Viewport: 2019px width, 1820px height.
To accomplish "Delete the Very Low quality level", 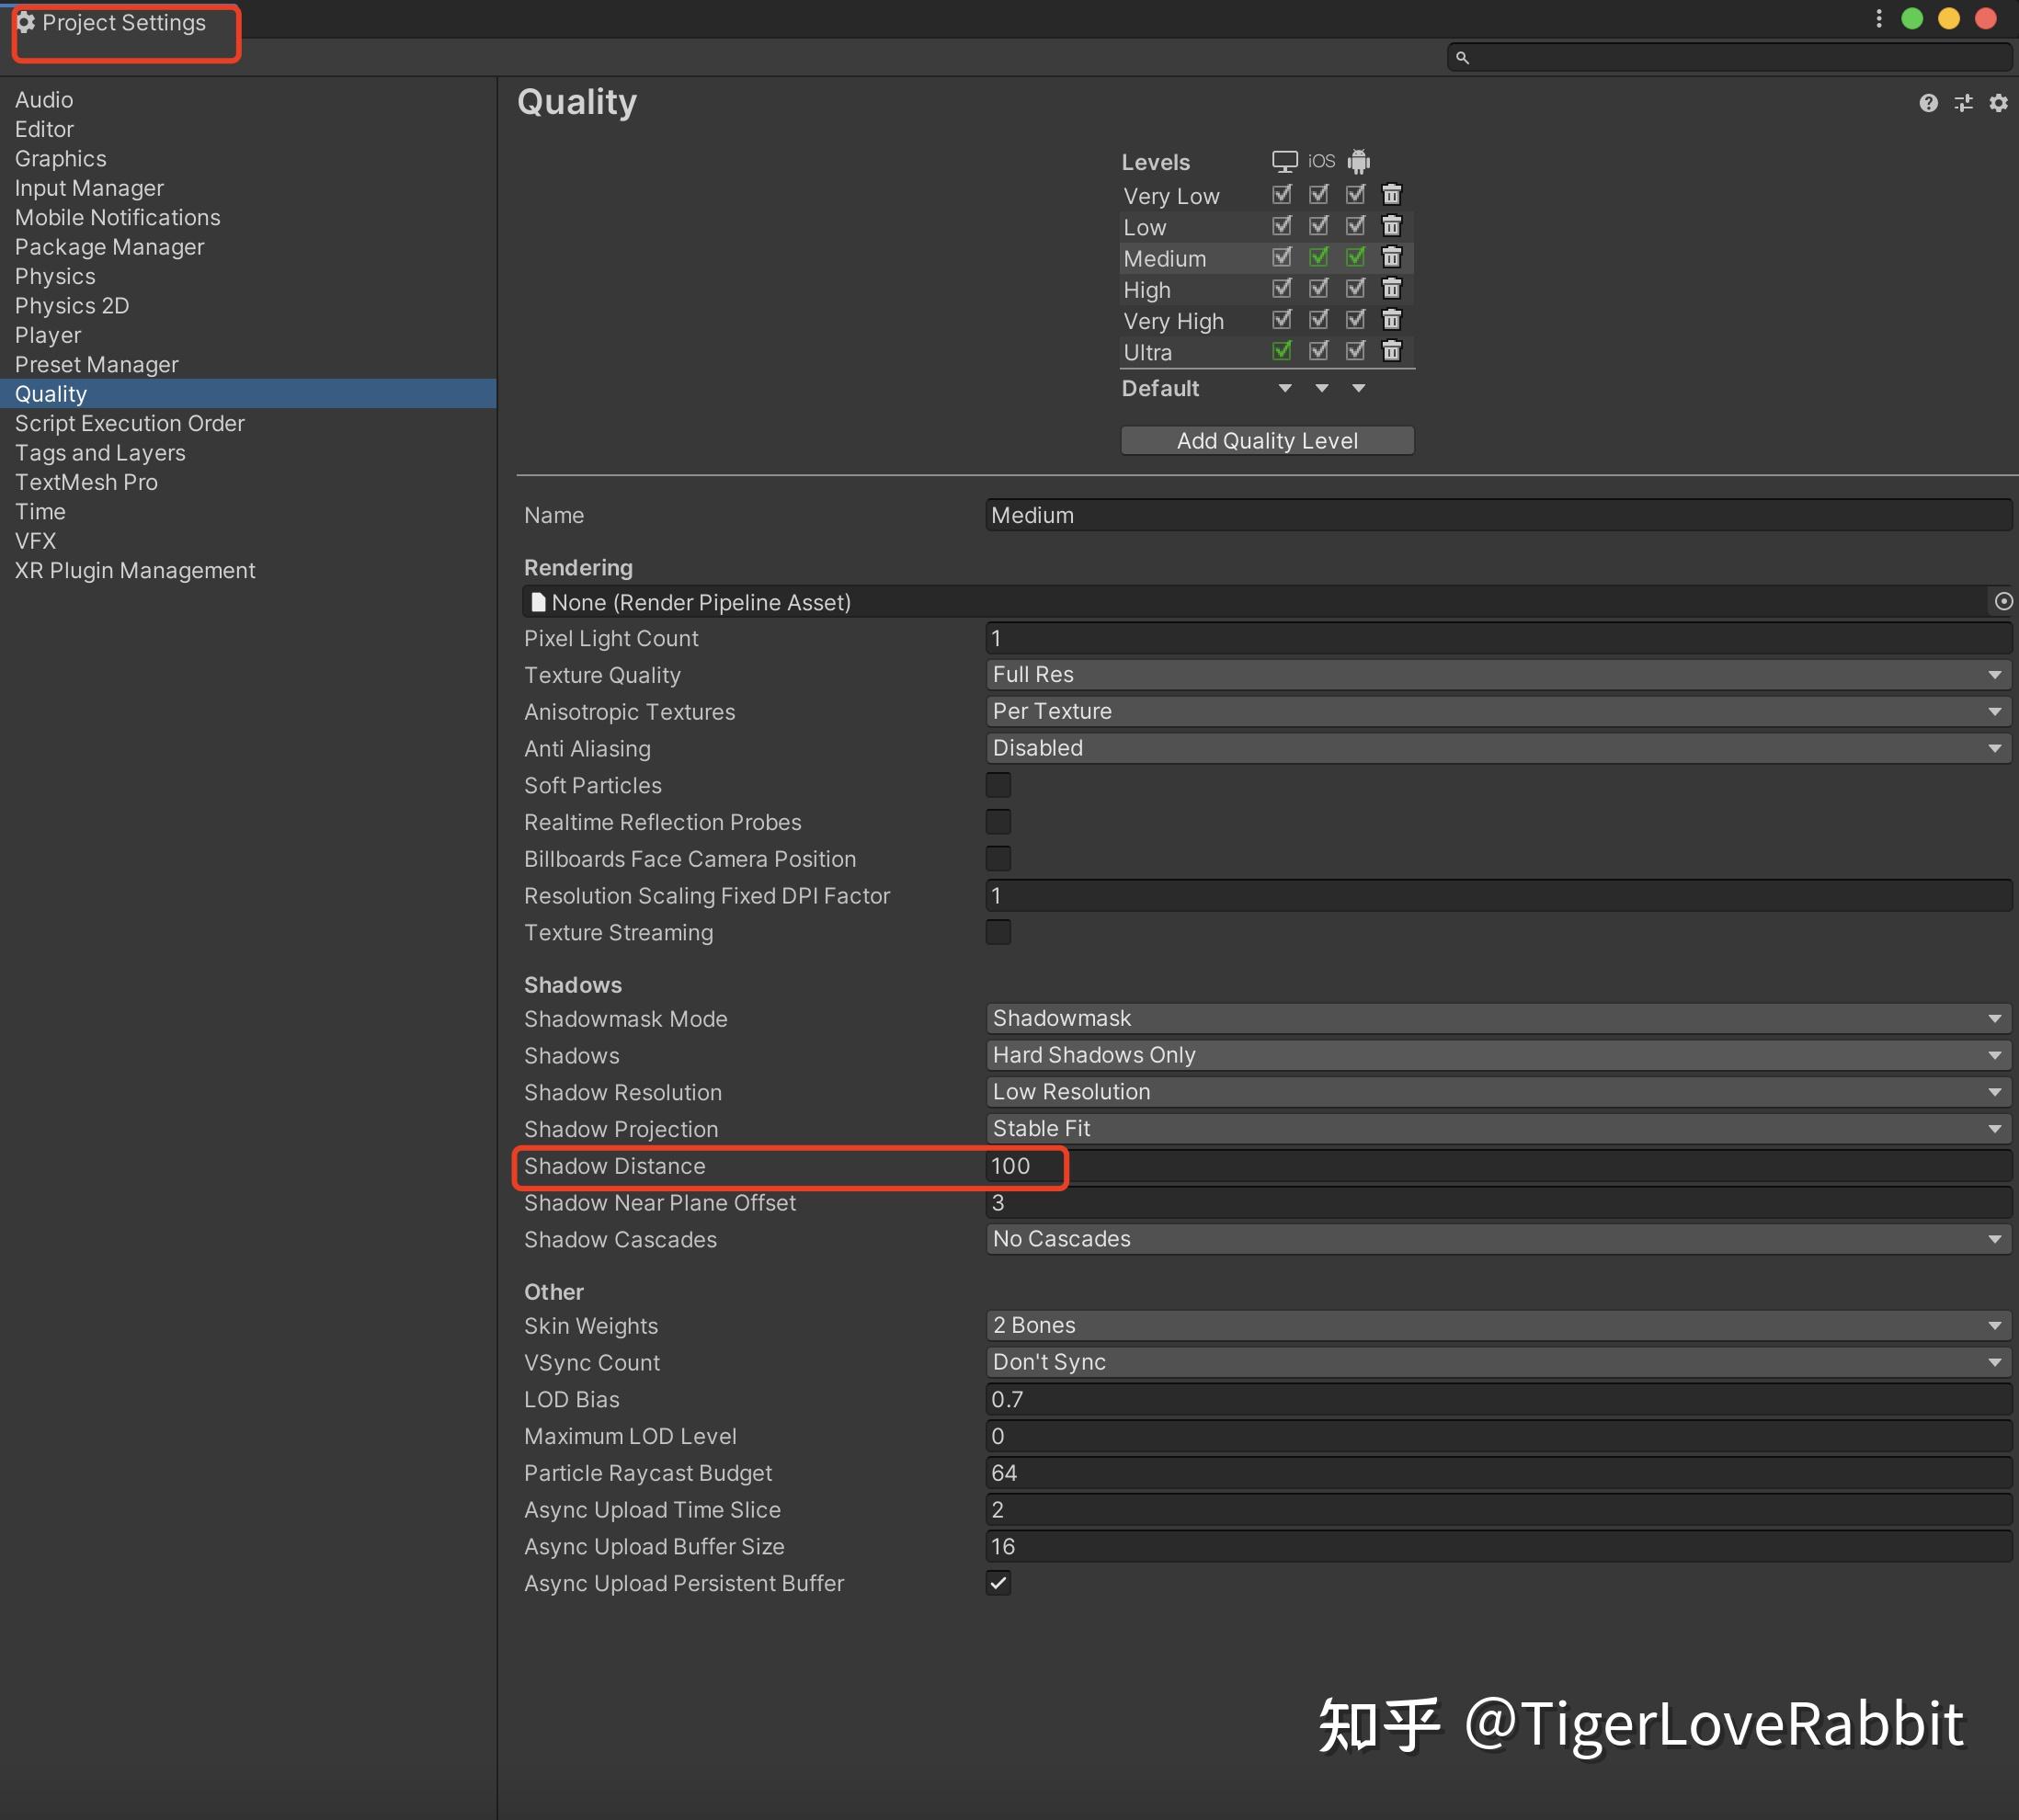I will pos(1391,194).
